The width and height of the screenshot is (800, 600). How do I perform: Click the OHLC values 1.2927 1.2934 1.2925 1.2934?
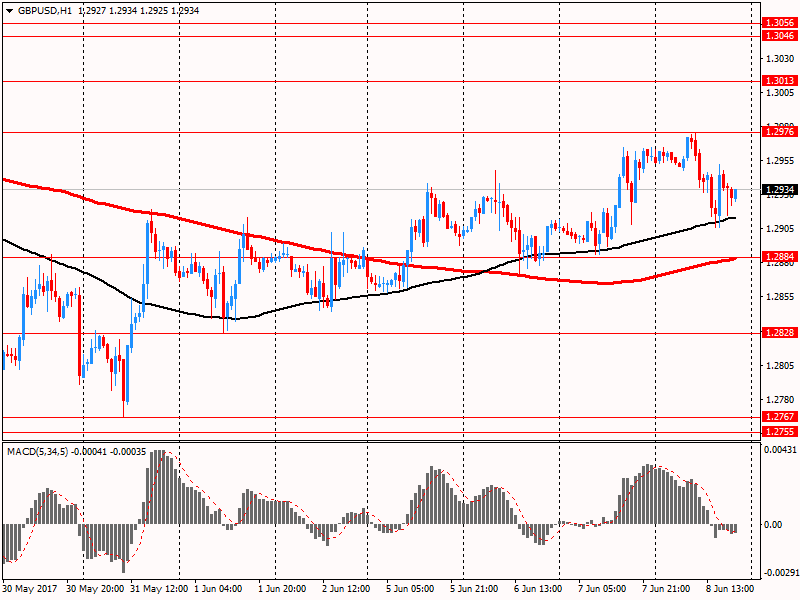pos(139,11)
